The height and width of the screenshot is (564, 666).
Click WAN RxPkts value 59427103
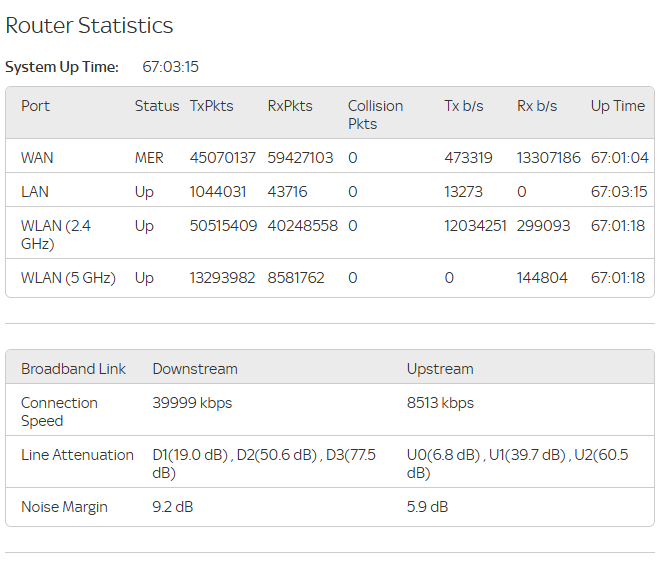tap(300, 158)
